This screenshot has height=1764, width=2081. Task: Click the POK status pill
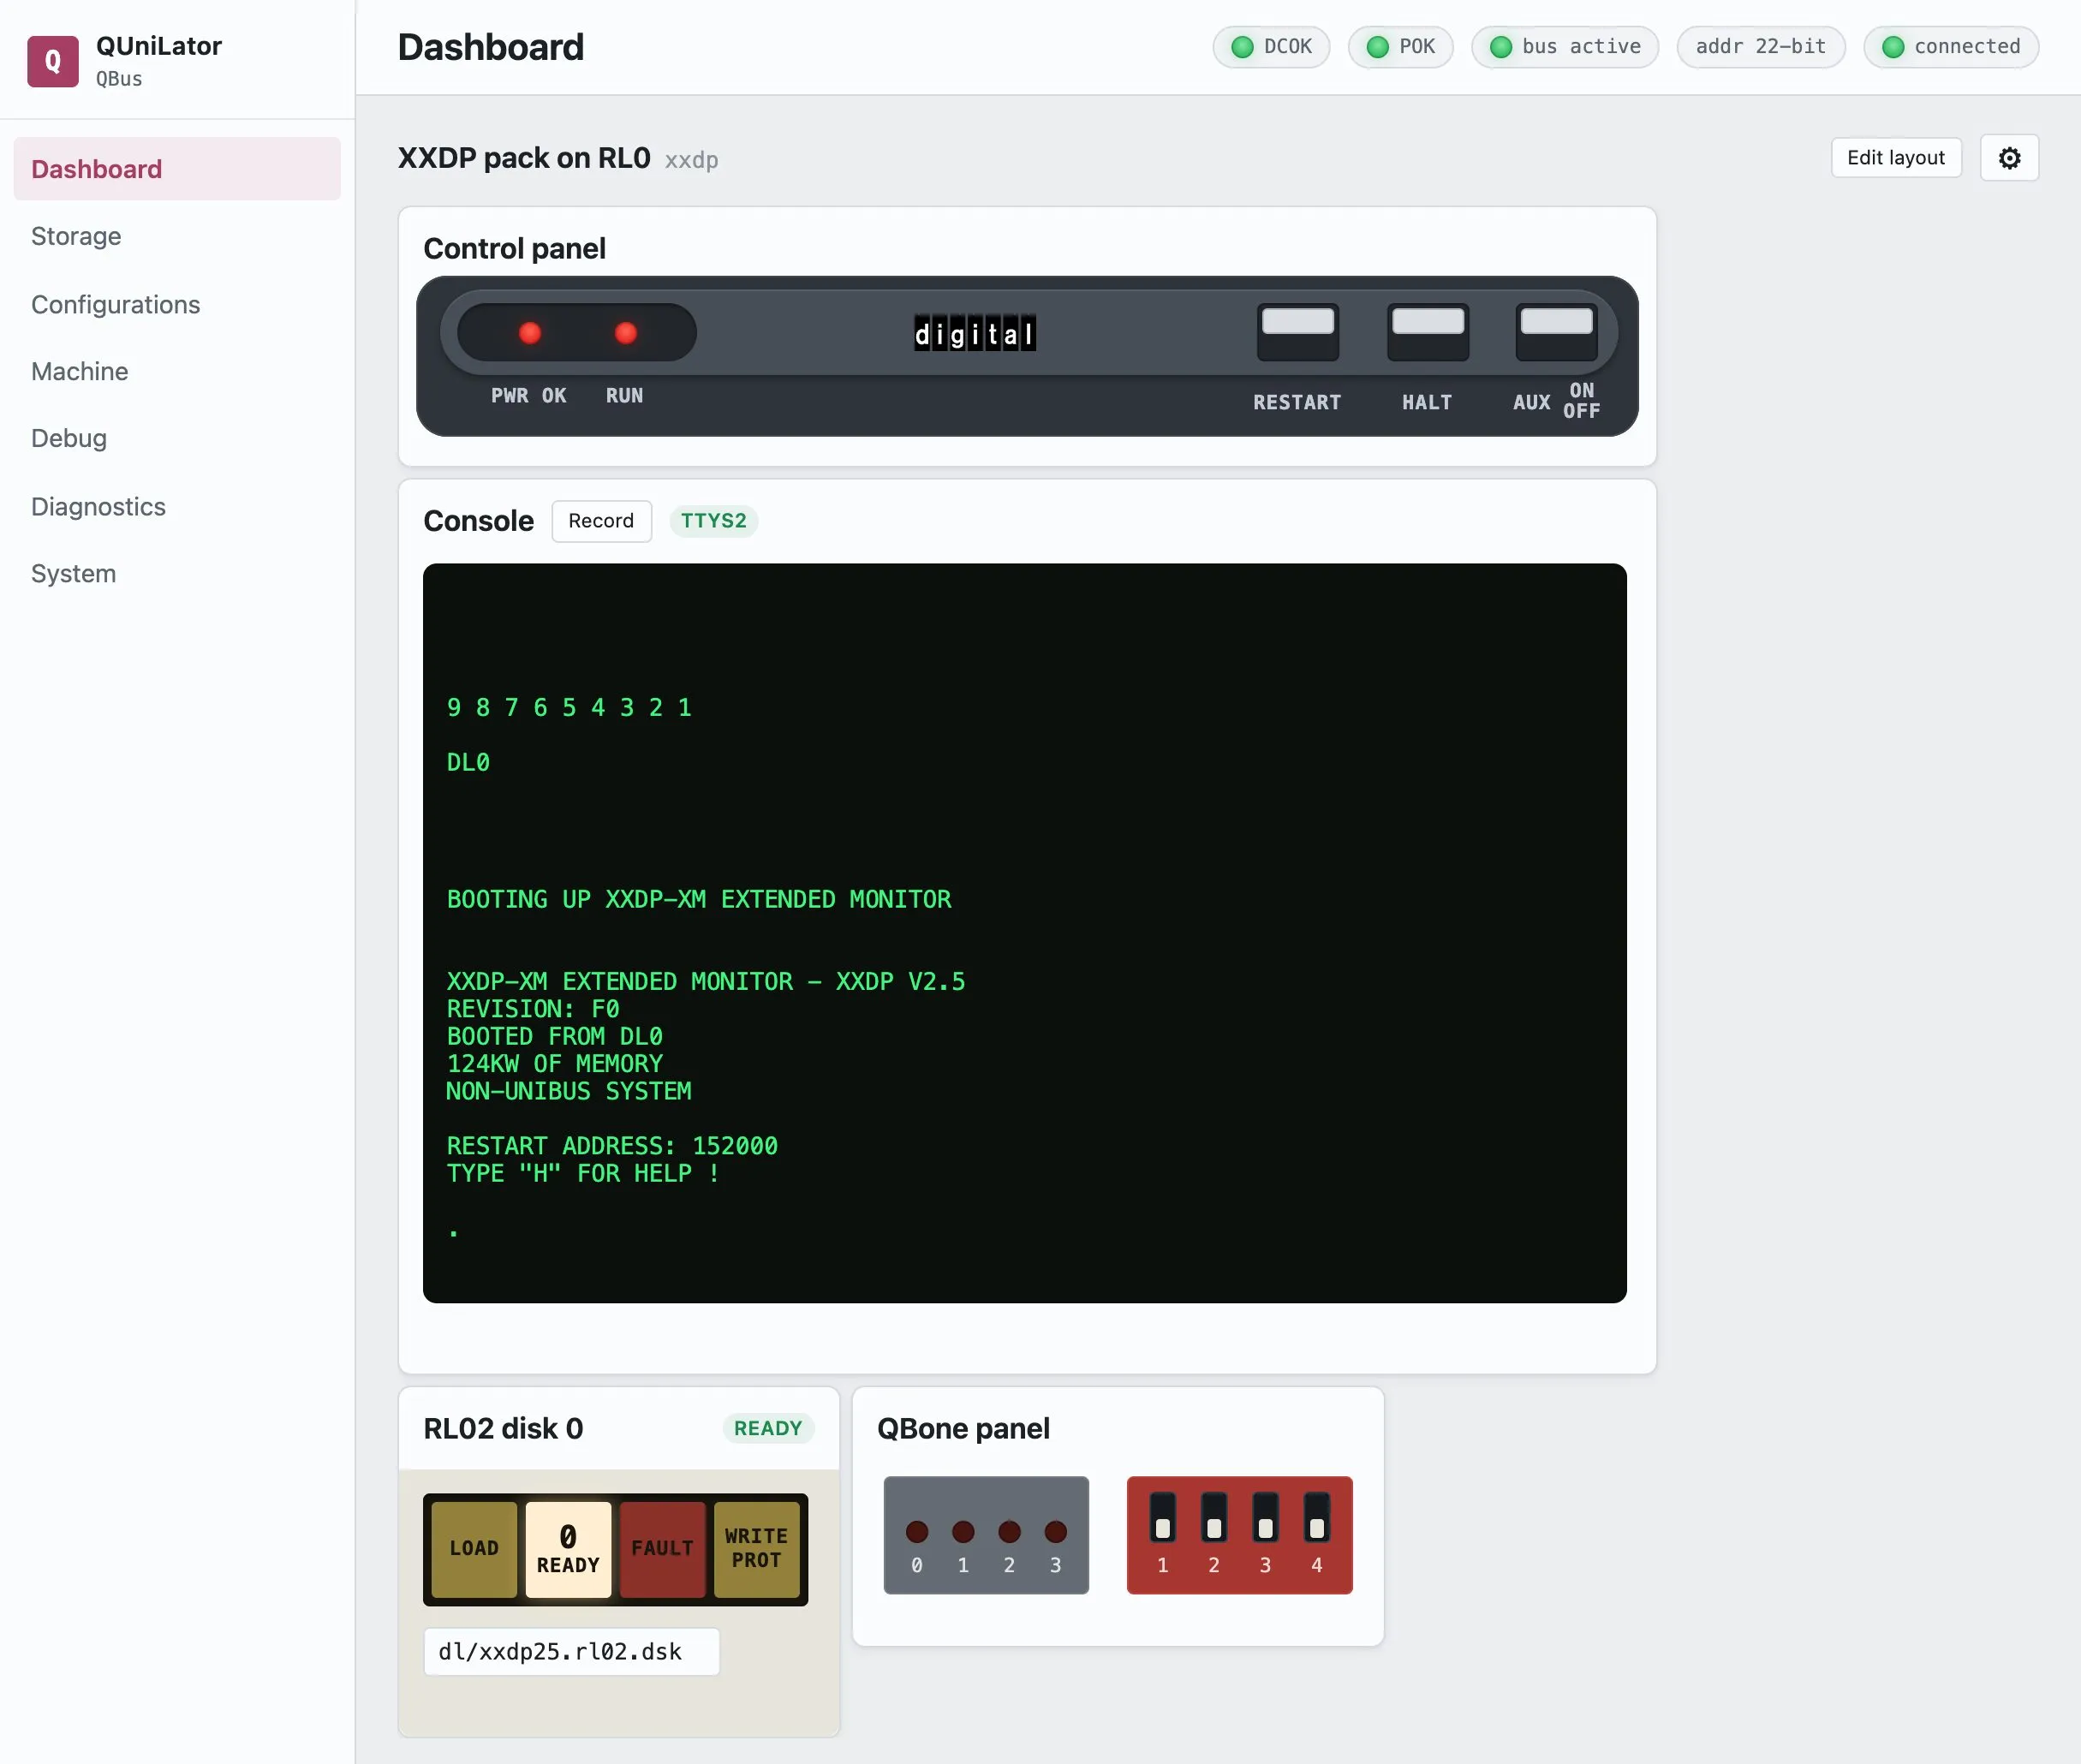pos(1400,47)
